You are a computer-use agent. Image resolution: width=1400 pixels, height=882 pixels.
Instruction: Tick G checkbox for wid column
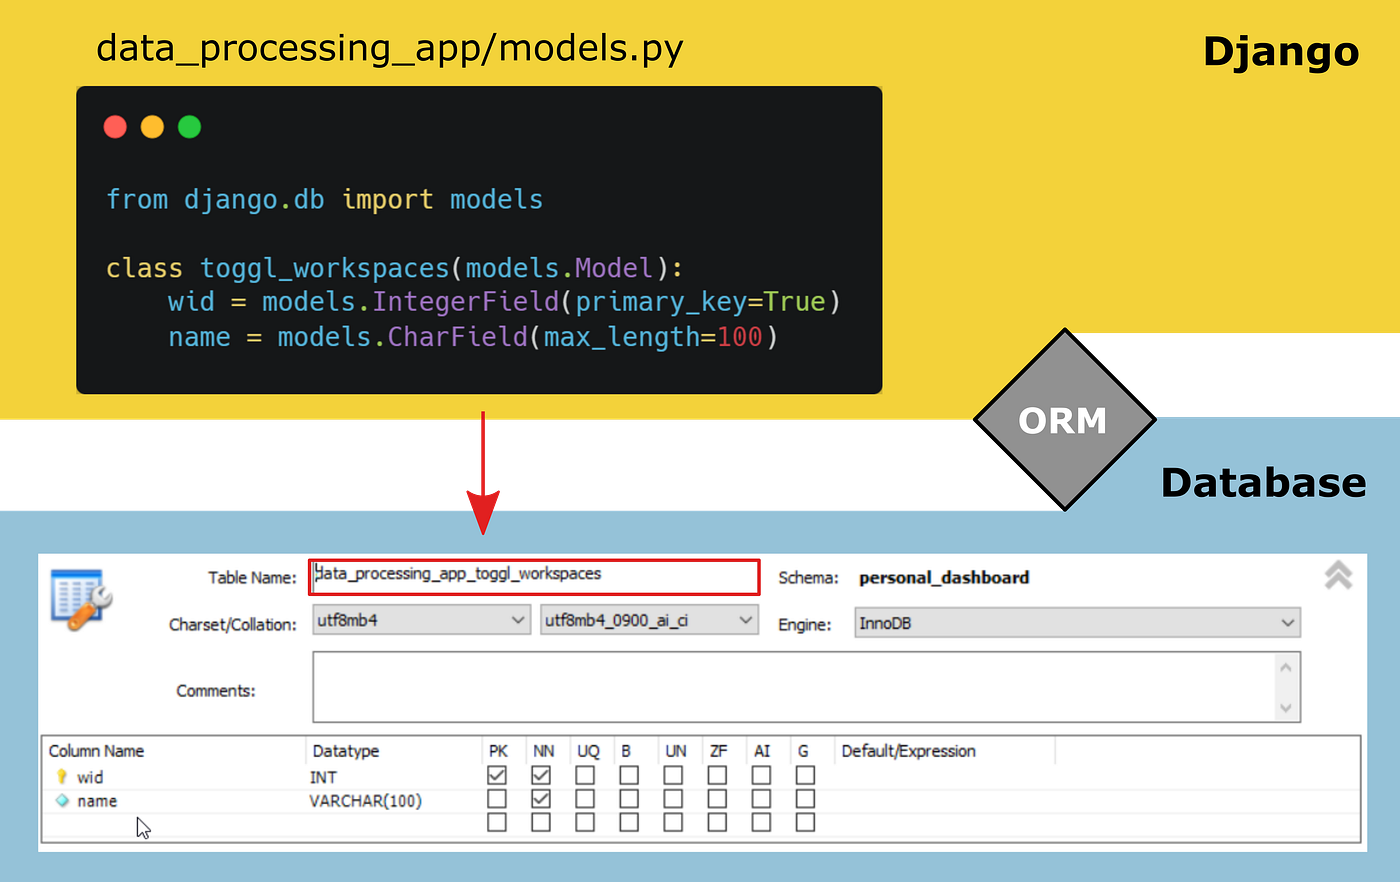click(805, 775)
